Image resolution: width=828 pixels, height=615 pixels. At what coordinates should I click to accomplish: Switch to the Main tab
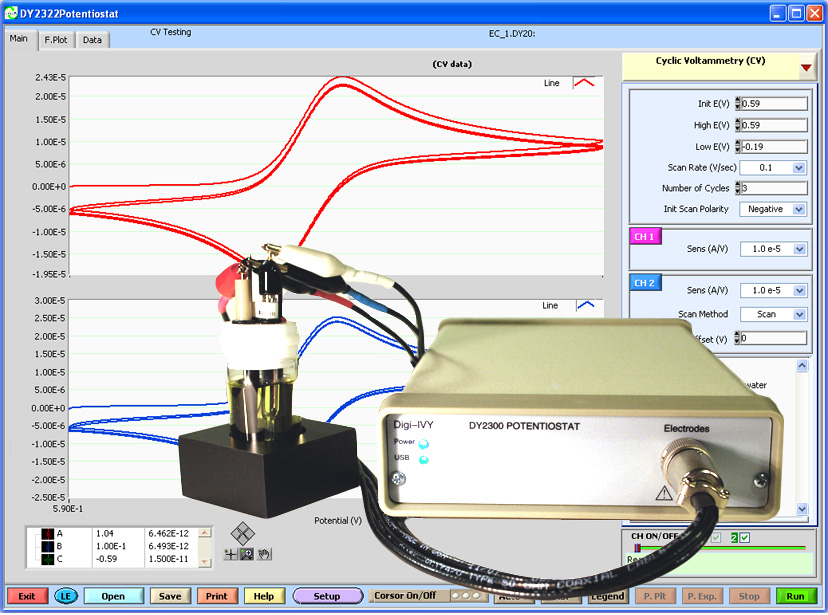[19, 39]
